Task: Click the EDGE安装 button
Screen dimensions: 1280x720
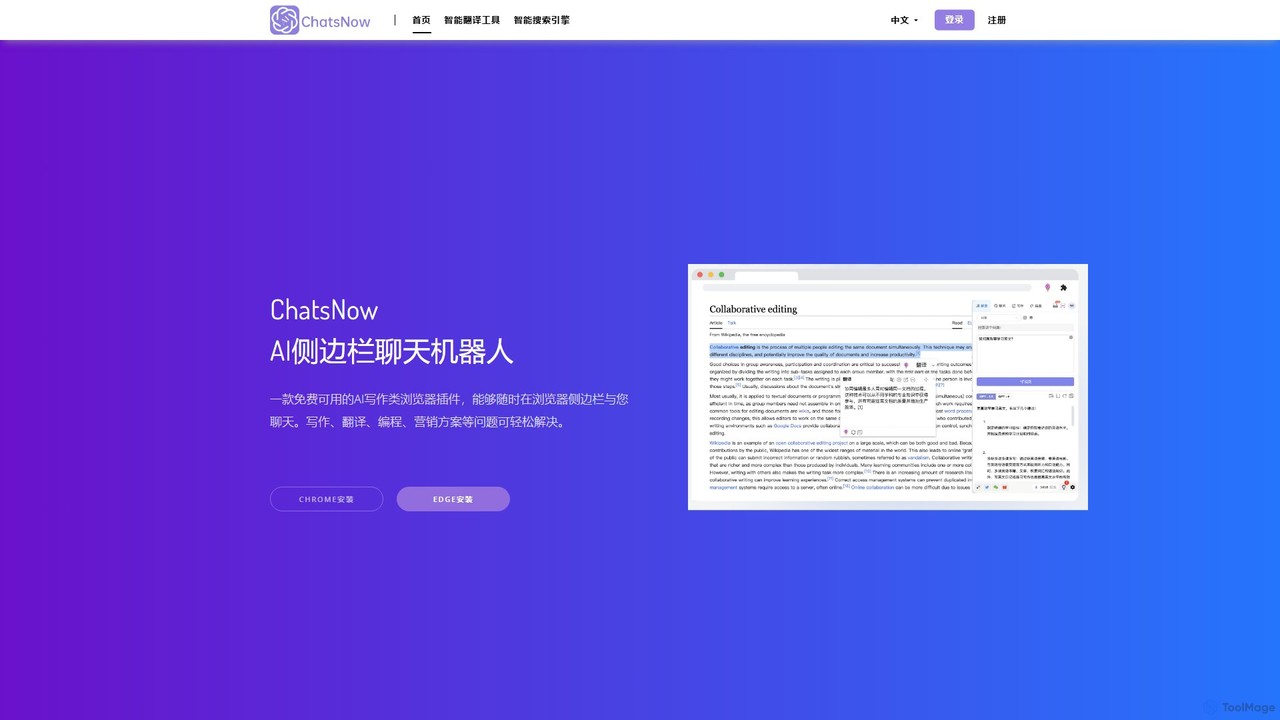Action: 453,499
